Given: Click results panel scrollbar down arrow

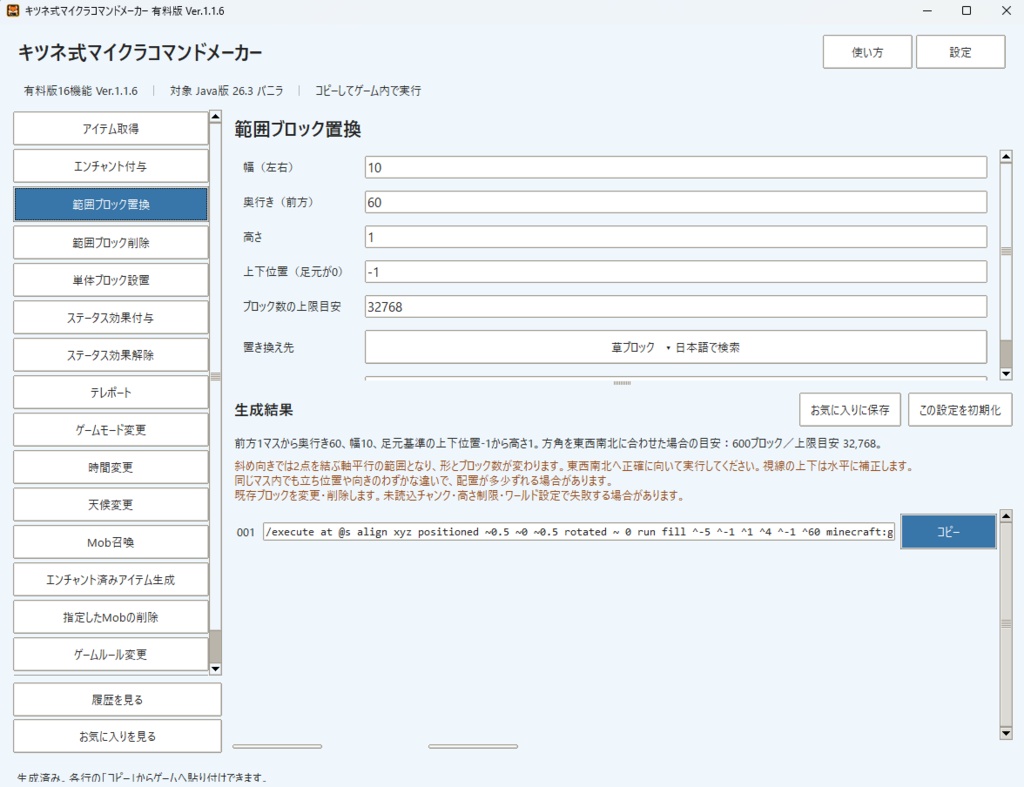Looking at the screenshot, I should click(1006, 733).
